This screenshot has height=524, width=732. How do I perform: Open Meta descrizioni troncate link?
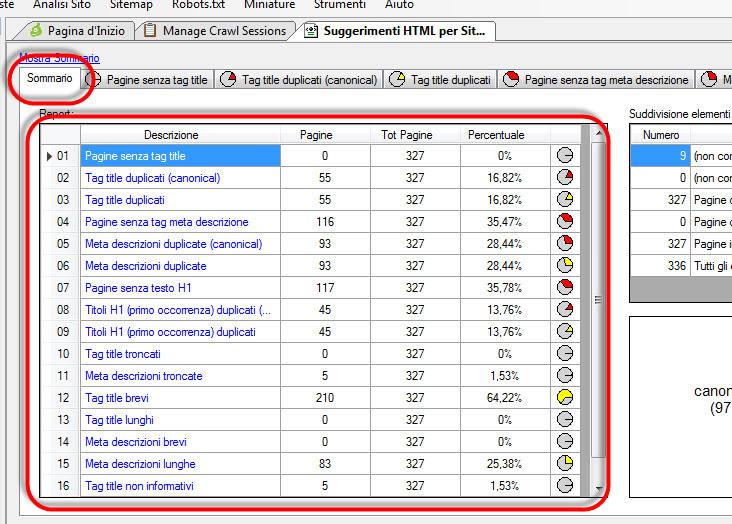coord(144,376)
